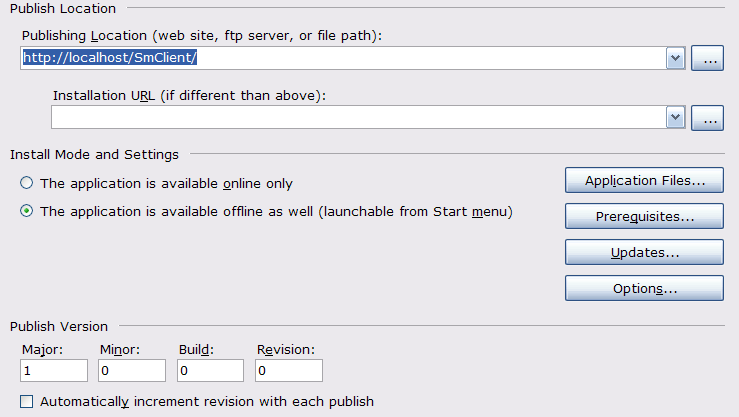This screenshot has width=739, height=417.
Task: Click the Major version field
Action: [54, 371]
